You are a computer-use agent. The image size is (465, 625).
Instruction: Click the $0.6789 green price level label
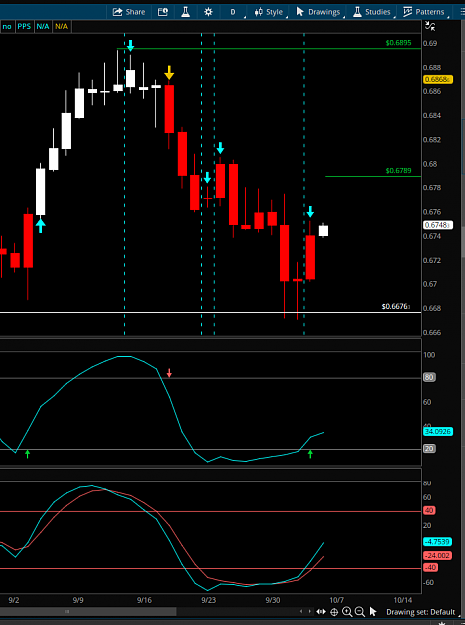(398, 171)
